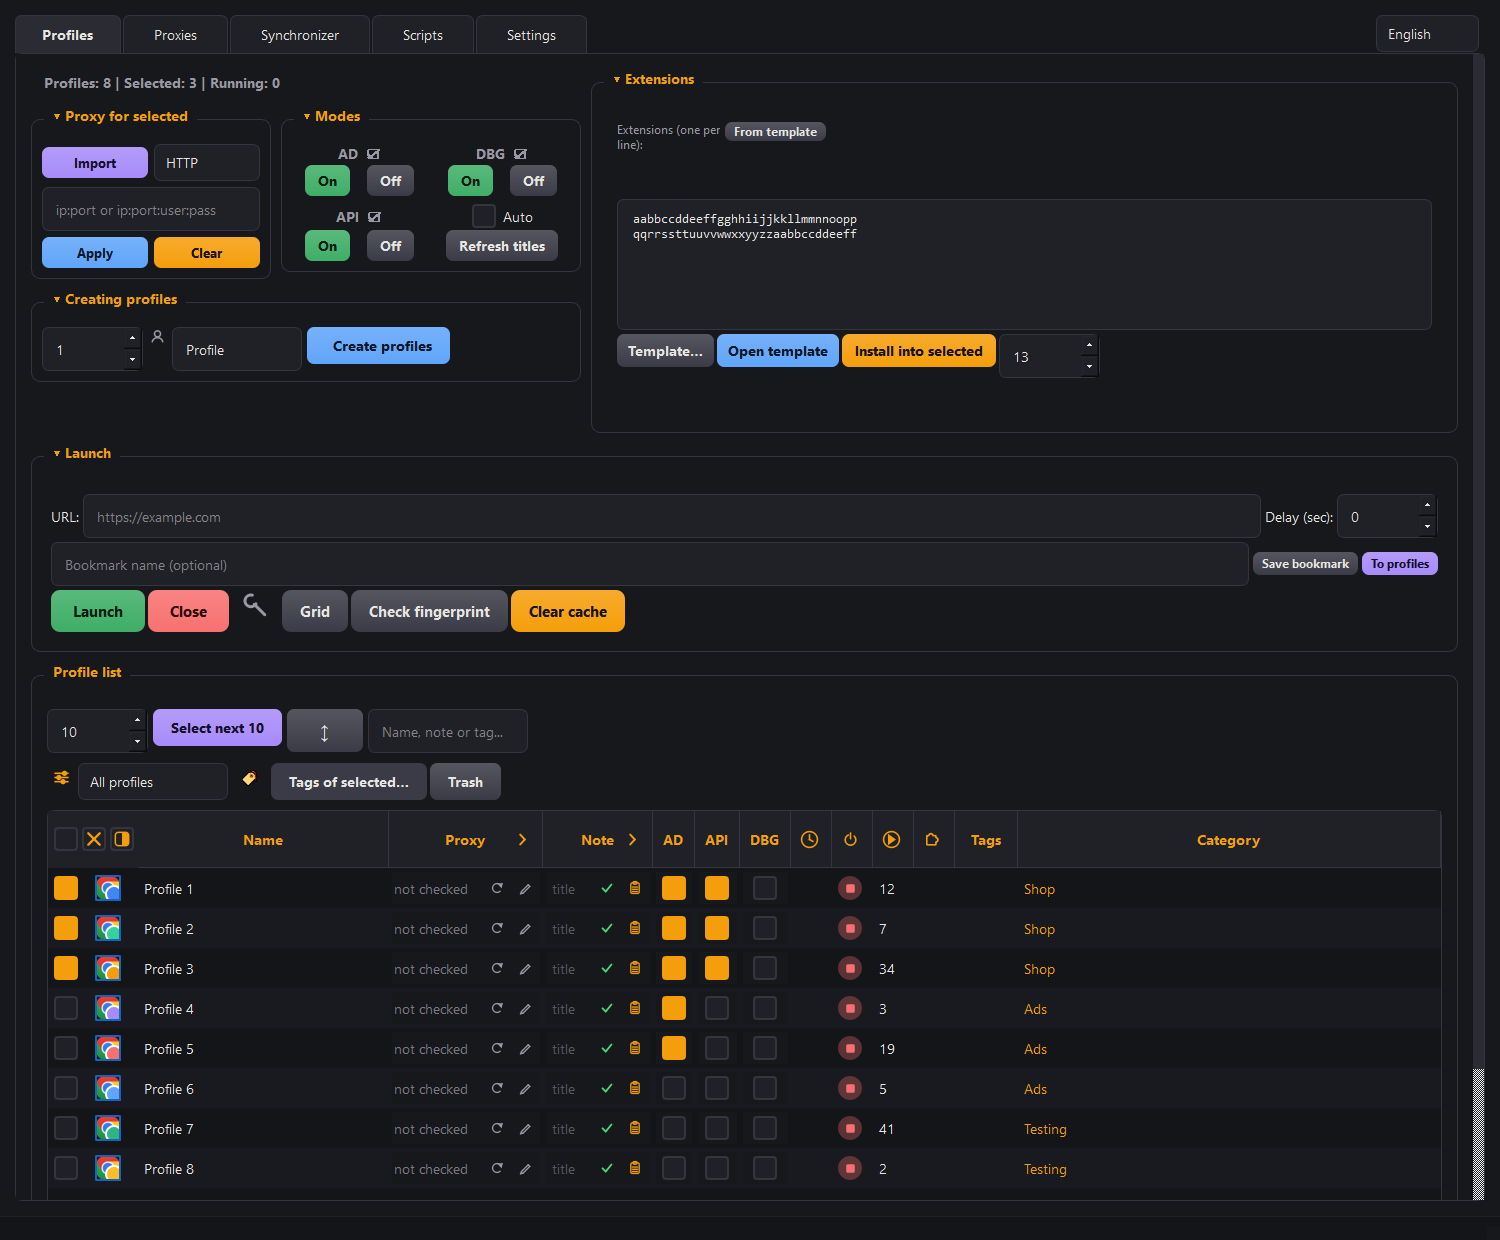Click the Check fingerprint button
This screenshot has width=1500, height=1240.
pyautogui.click(x=429, y=611)
